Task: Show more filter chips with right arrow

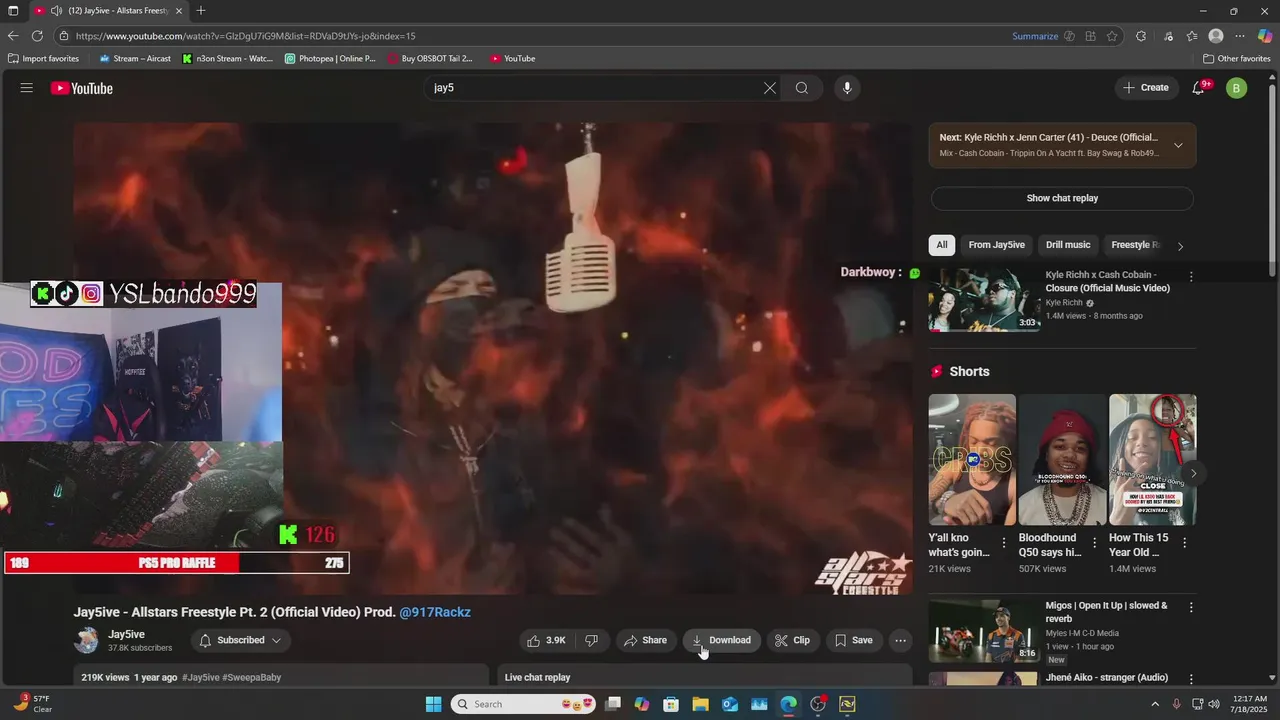Action: [1180, 246]
